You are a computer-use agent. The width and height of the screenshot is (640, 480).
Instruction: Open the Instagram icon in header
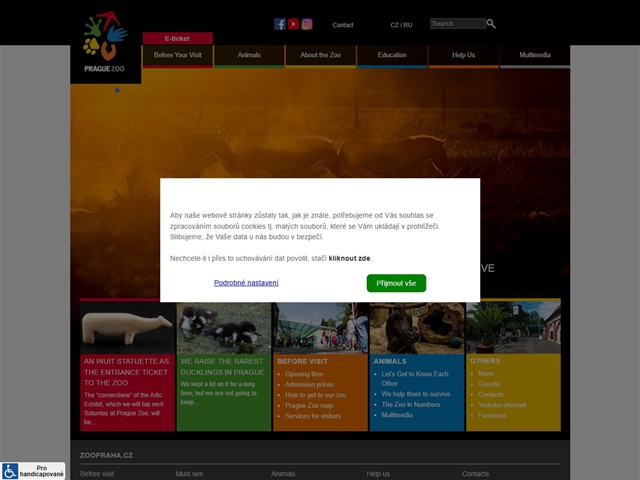pos(307,24)
